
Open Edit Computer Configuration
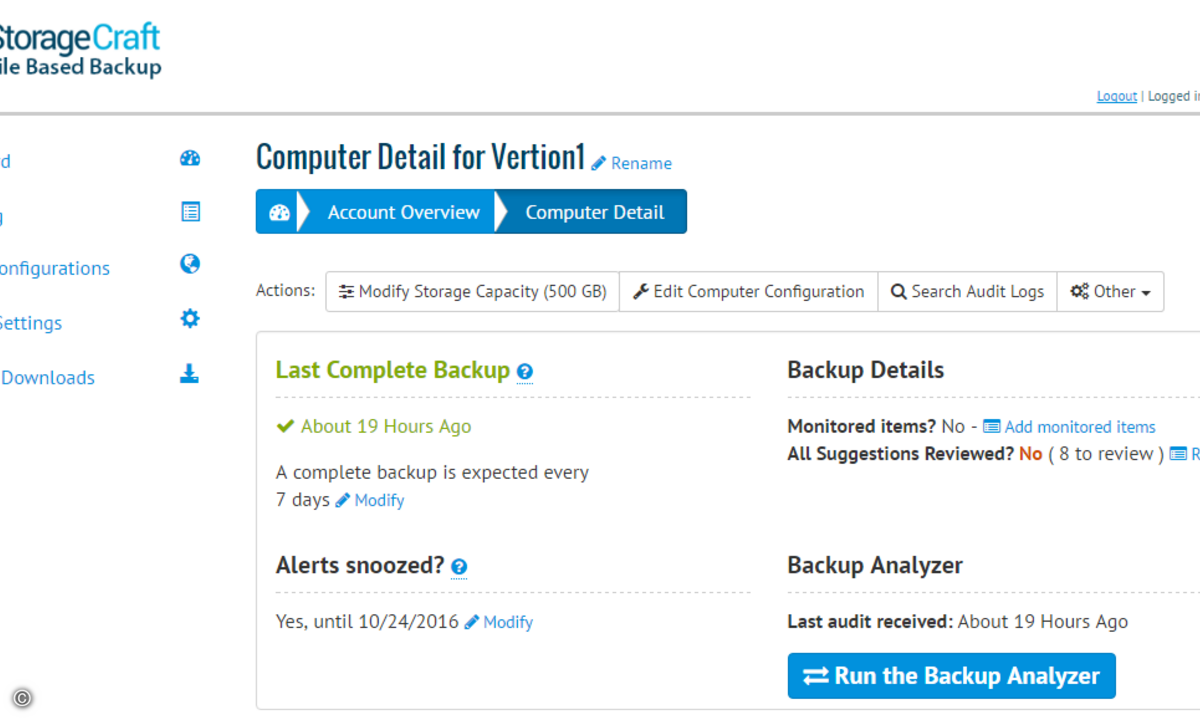tap(749, 292)
